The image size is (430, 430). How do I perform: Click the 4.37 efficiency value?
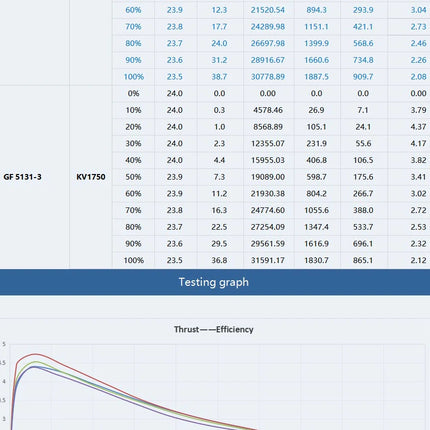point(418,127)
